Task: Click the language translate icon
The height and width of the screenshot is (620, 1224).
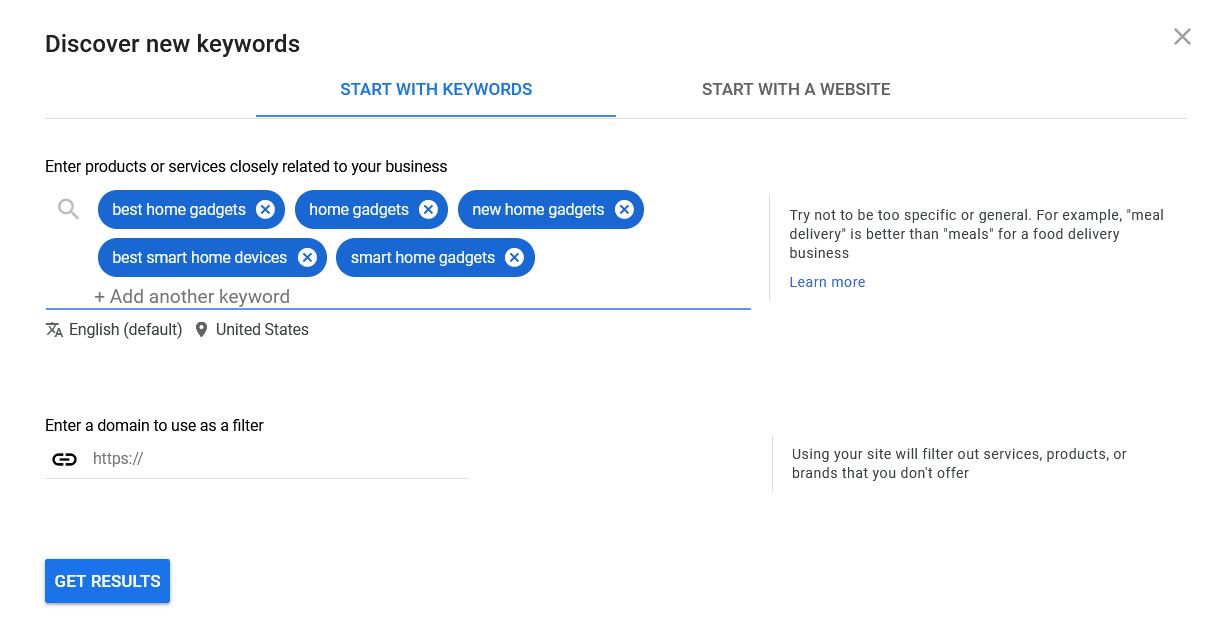Action: (55, 329)
